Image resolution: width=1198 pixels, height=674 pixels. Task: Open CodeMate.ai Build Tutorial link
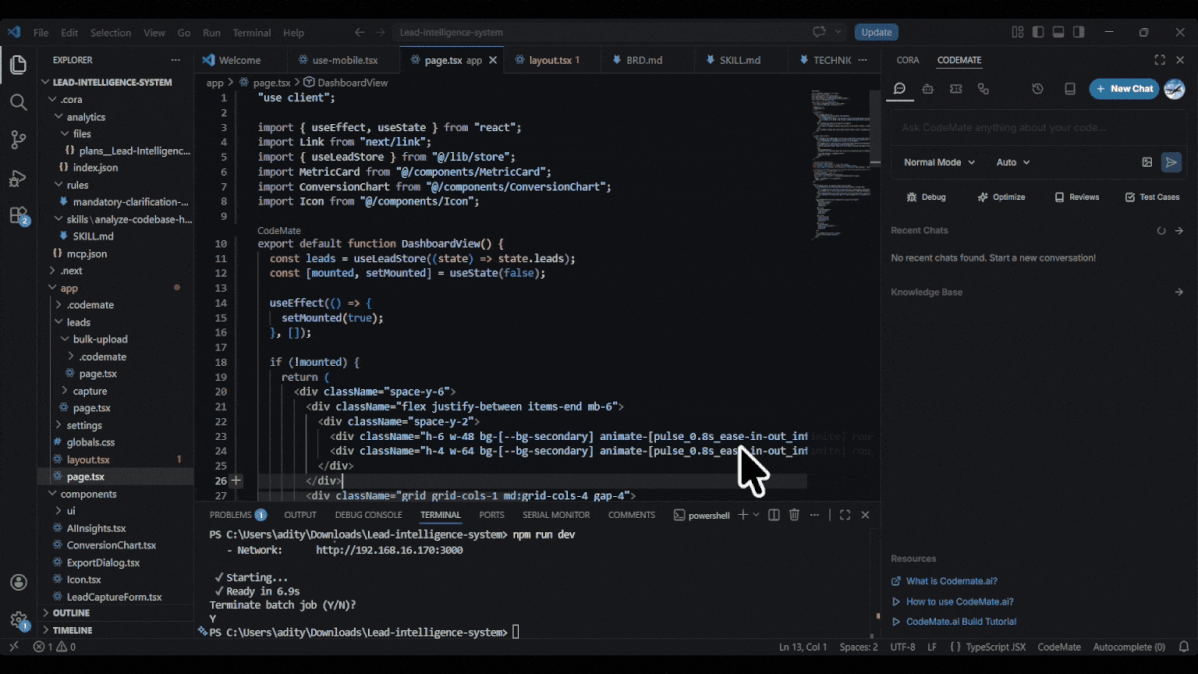[x=960, y=622]
